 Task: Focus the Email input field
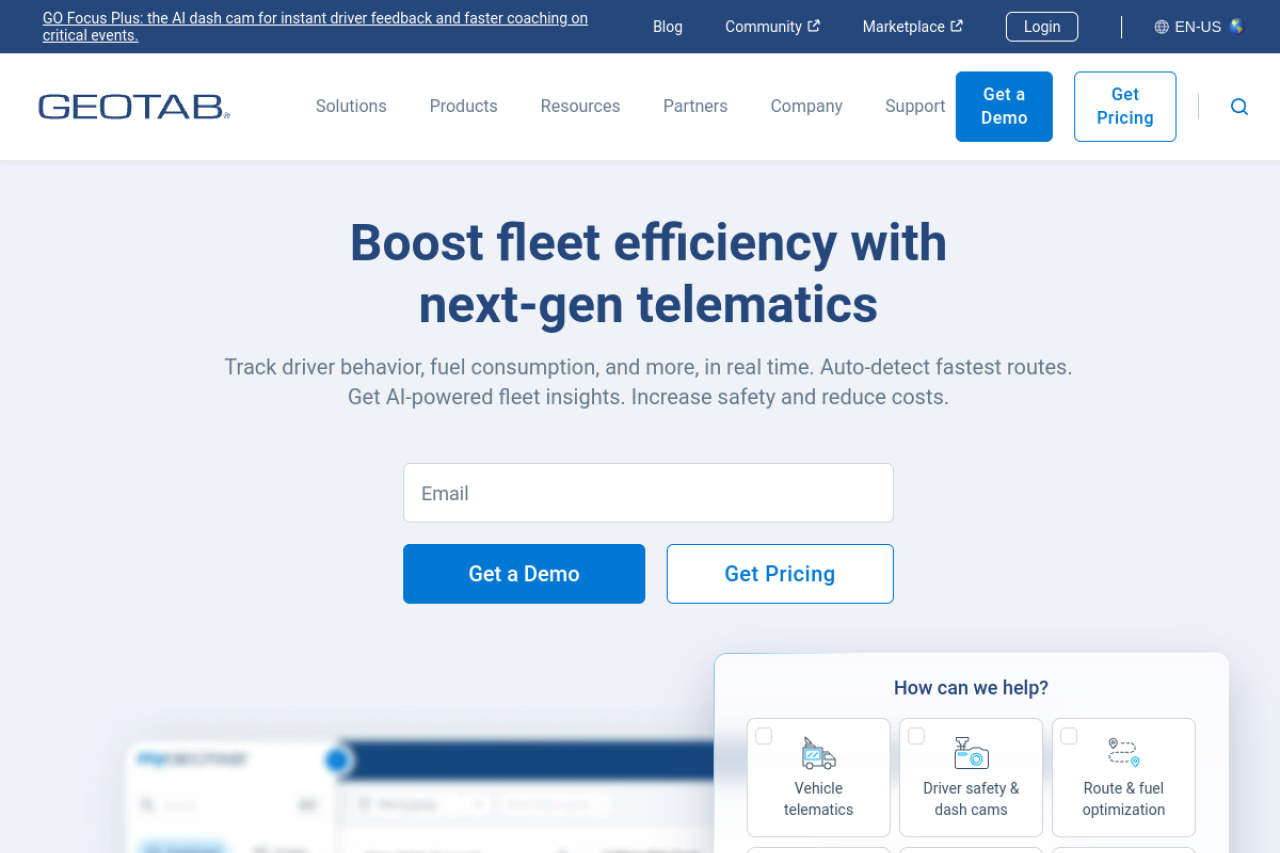tap(648, 493)
